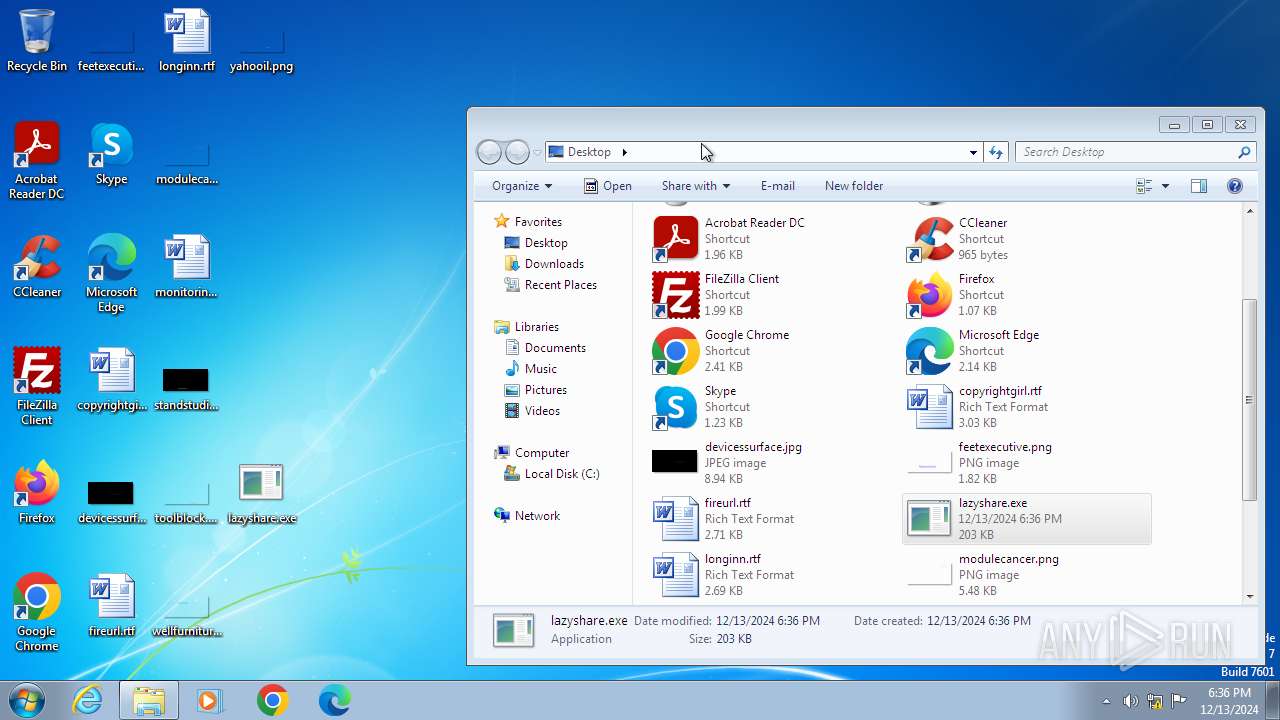Select fireurl.rtf icon on desktop
This screenshot has width=1280, height=720.
[x=111, y=606]
